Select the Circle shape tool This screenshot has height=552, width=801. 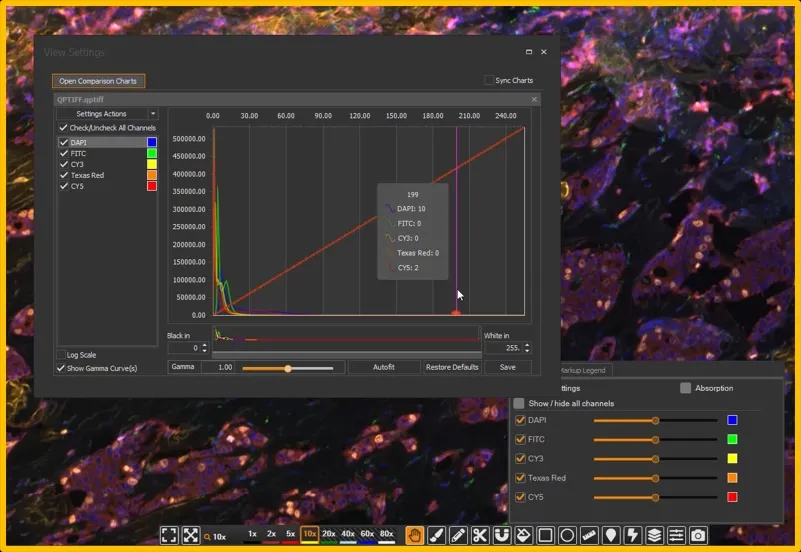(x=567, y=535)
